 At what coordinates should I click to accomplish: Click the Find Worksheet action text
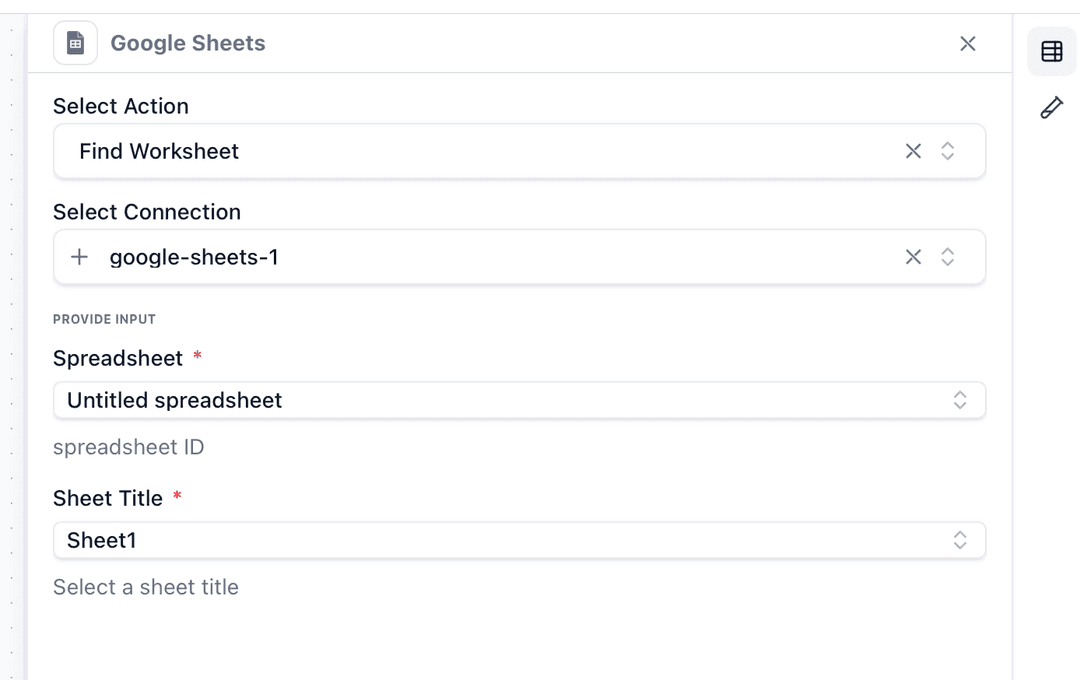tap(159, 151)
